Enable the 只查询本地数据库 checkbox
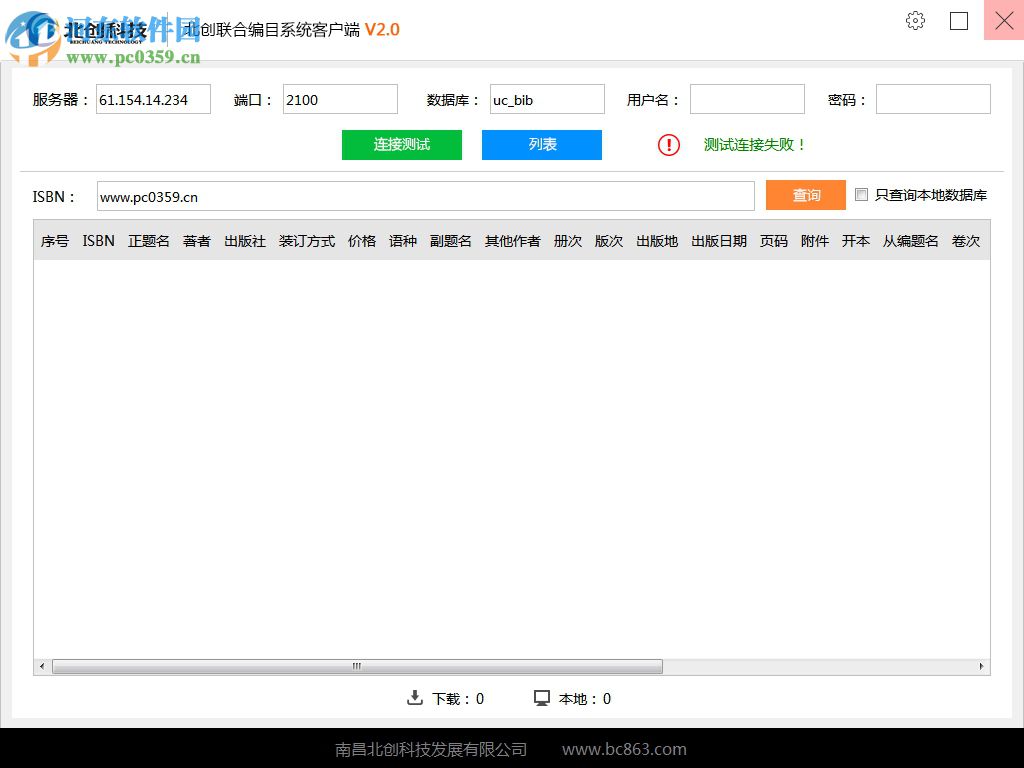Screen dimensions: 1024x768 point(862,194)
